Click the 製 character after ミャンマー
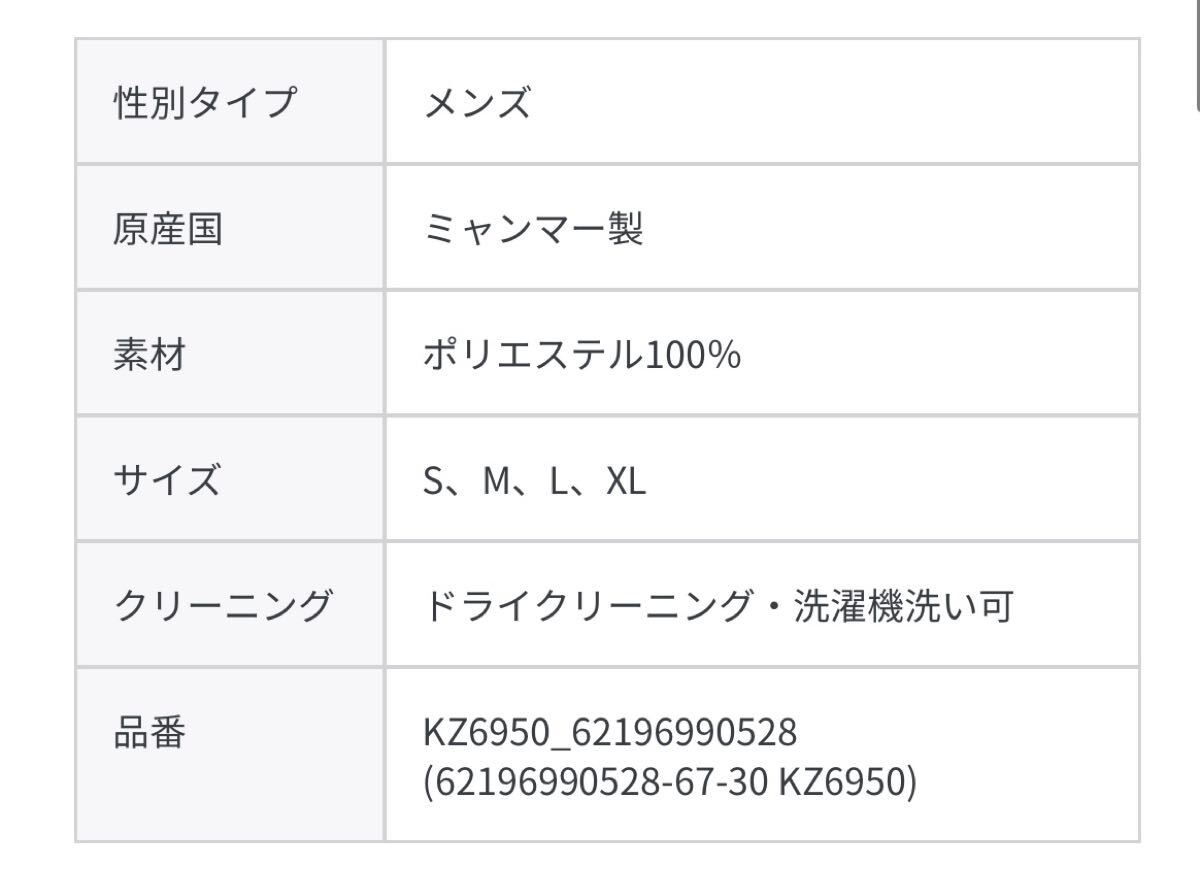This screenshot has height=882, width=1200. tap(625, 229)
